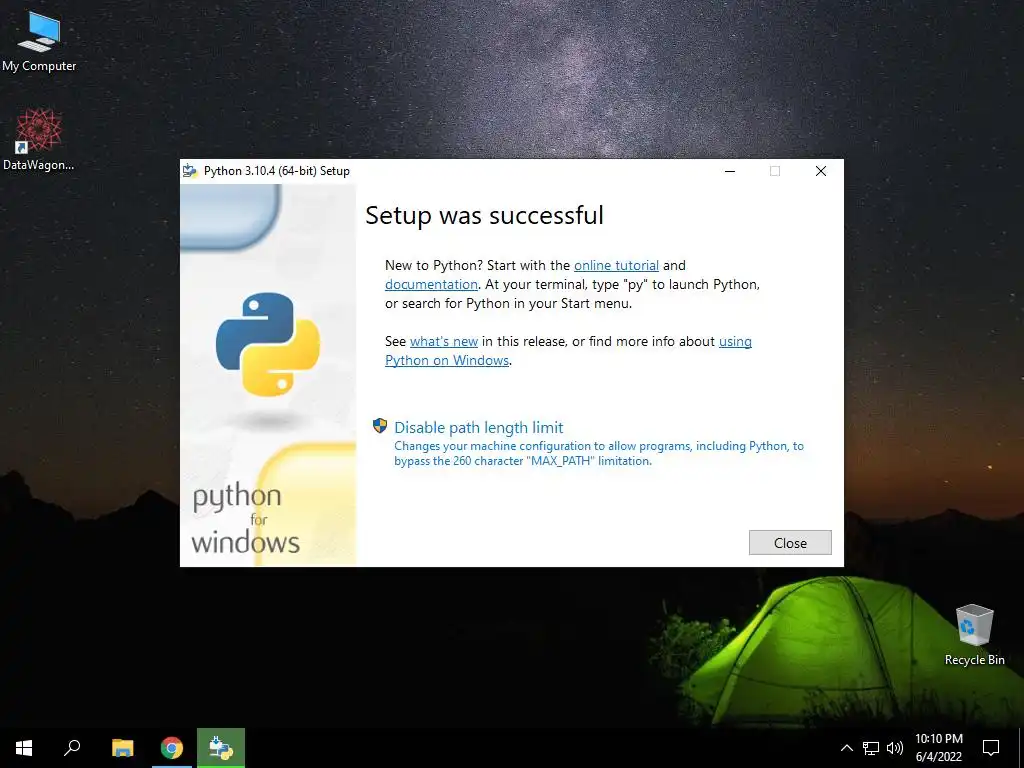Close the Python Setup window via X
The image size is (1024, 768).
pyautogui.click(x=821, y=171)
